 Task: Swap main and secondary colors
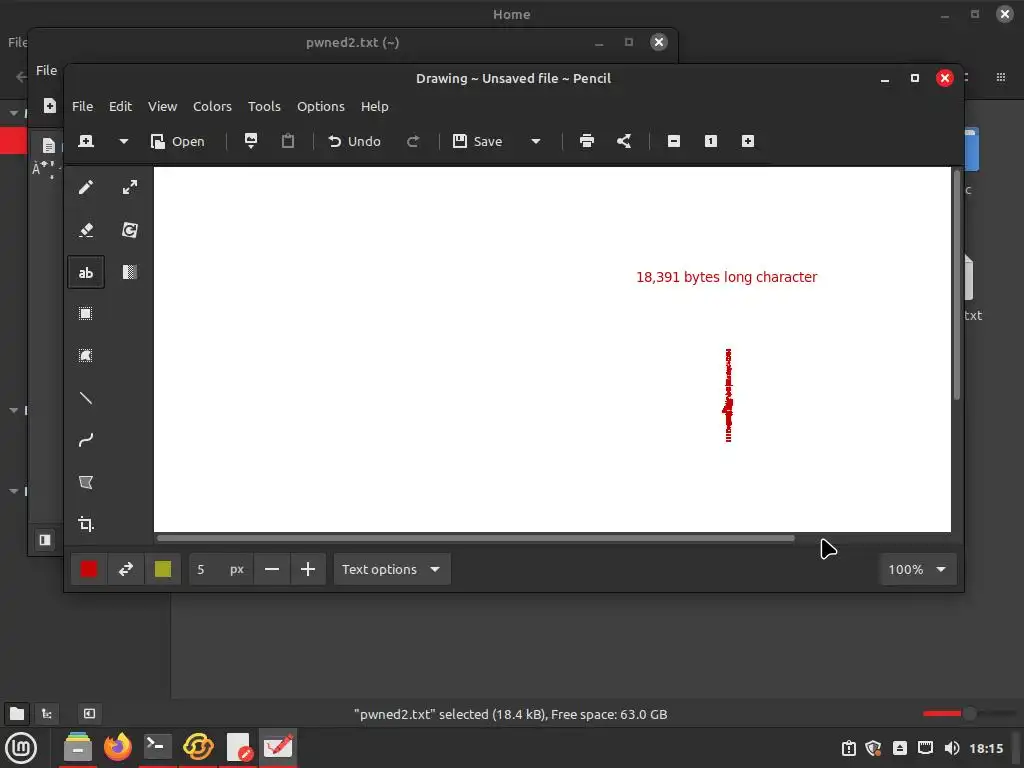(126, 569)
